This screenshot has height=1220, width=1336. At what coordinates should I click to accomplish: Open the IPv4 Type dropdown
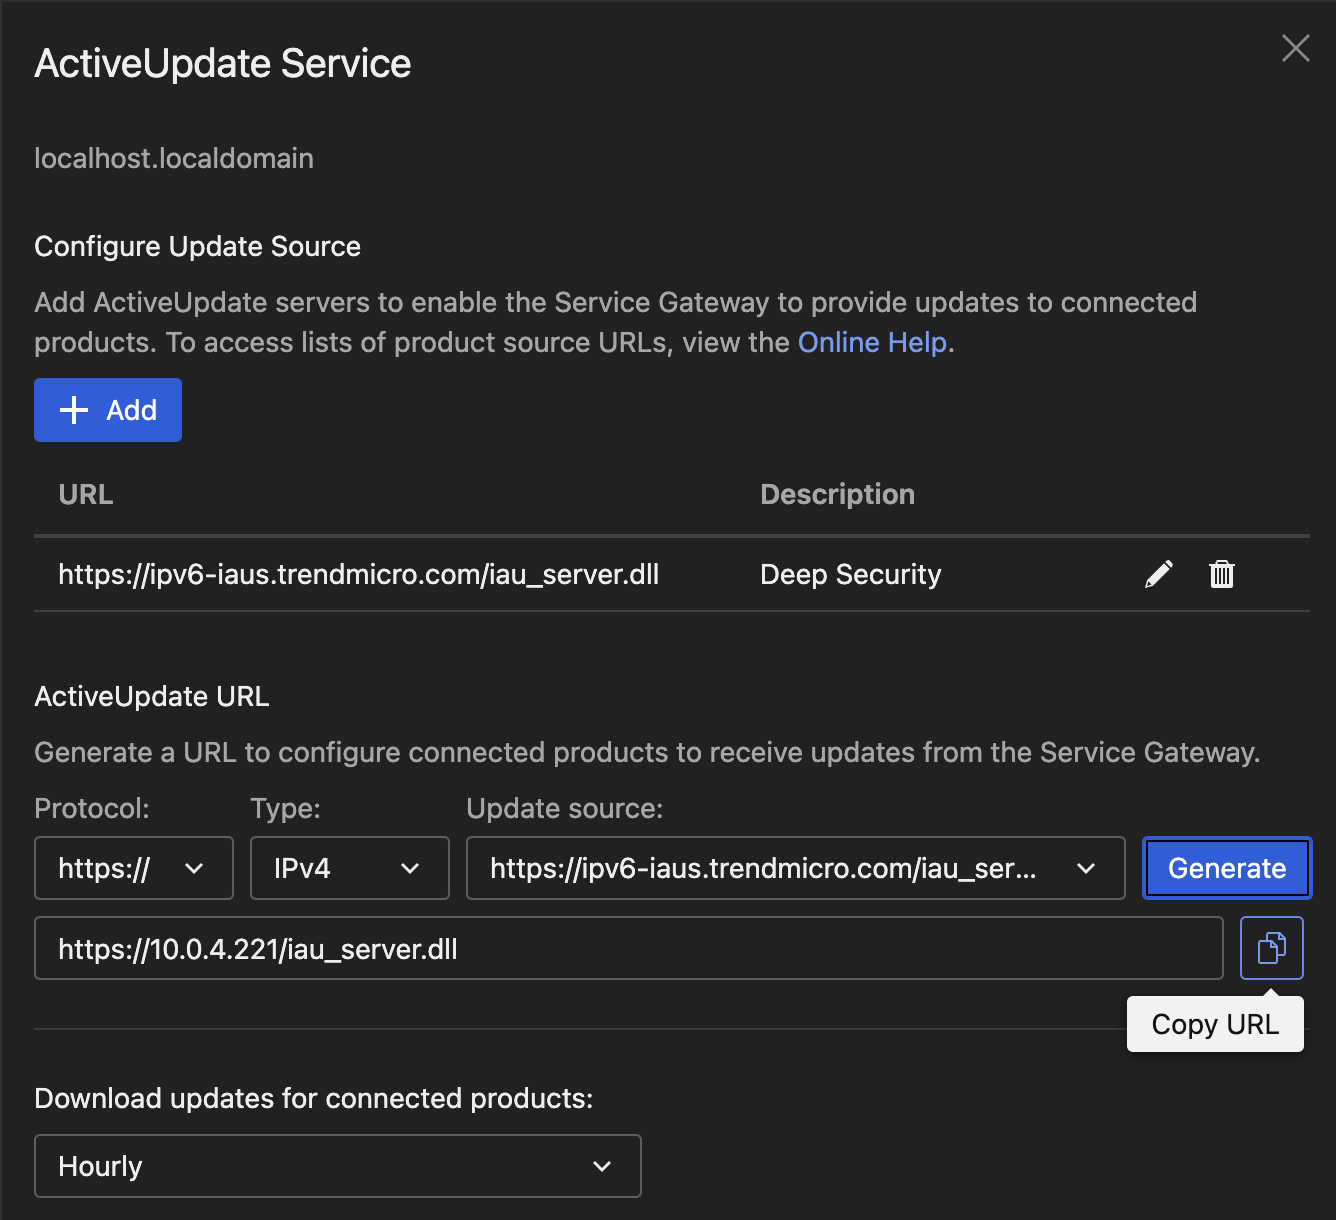(350, 868)
